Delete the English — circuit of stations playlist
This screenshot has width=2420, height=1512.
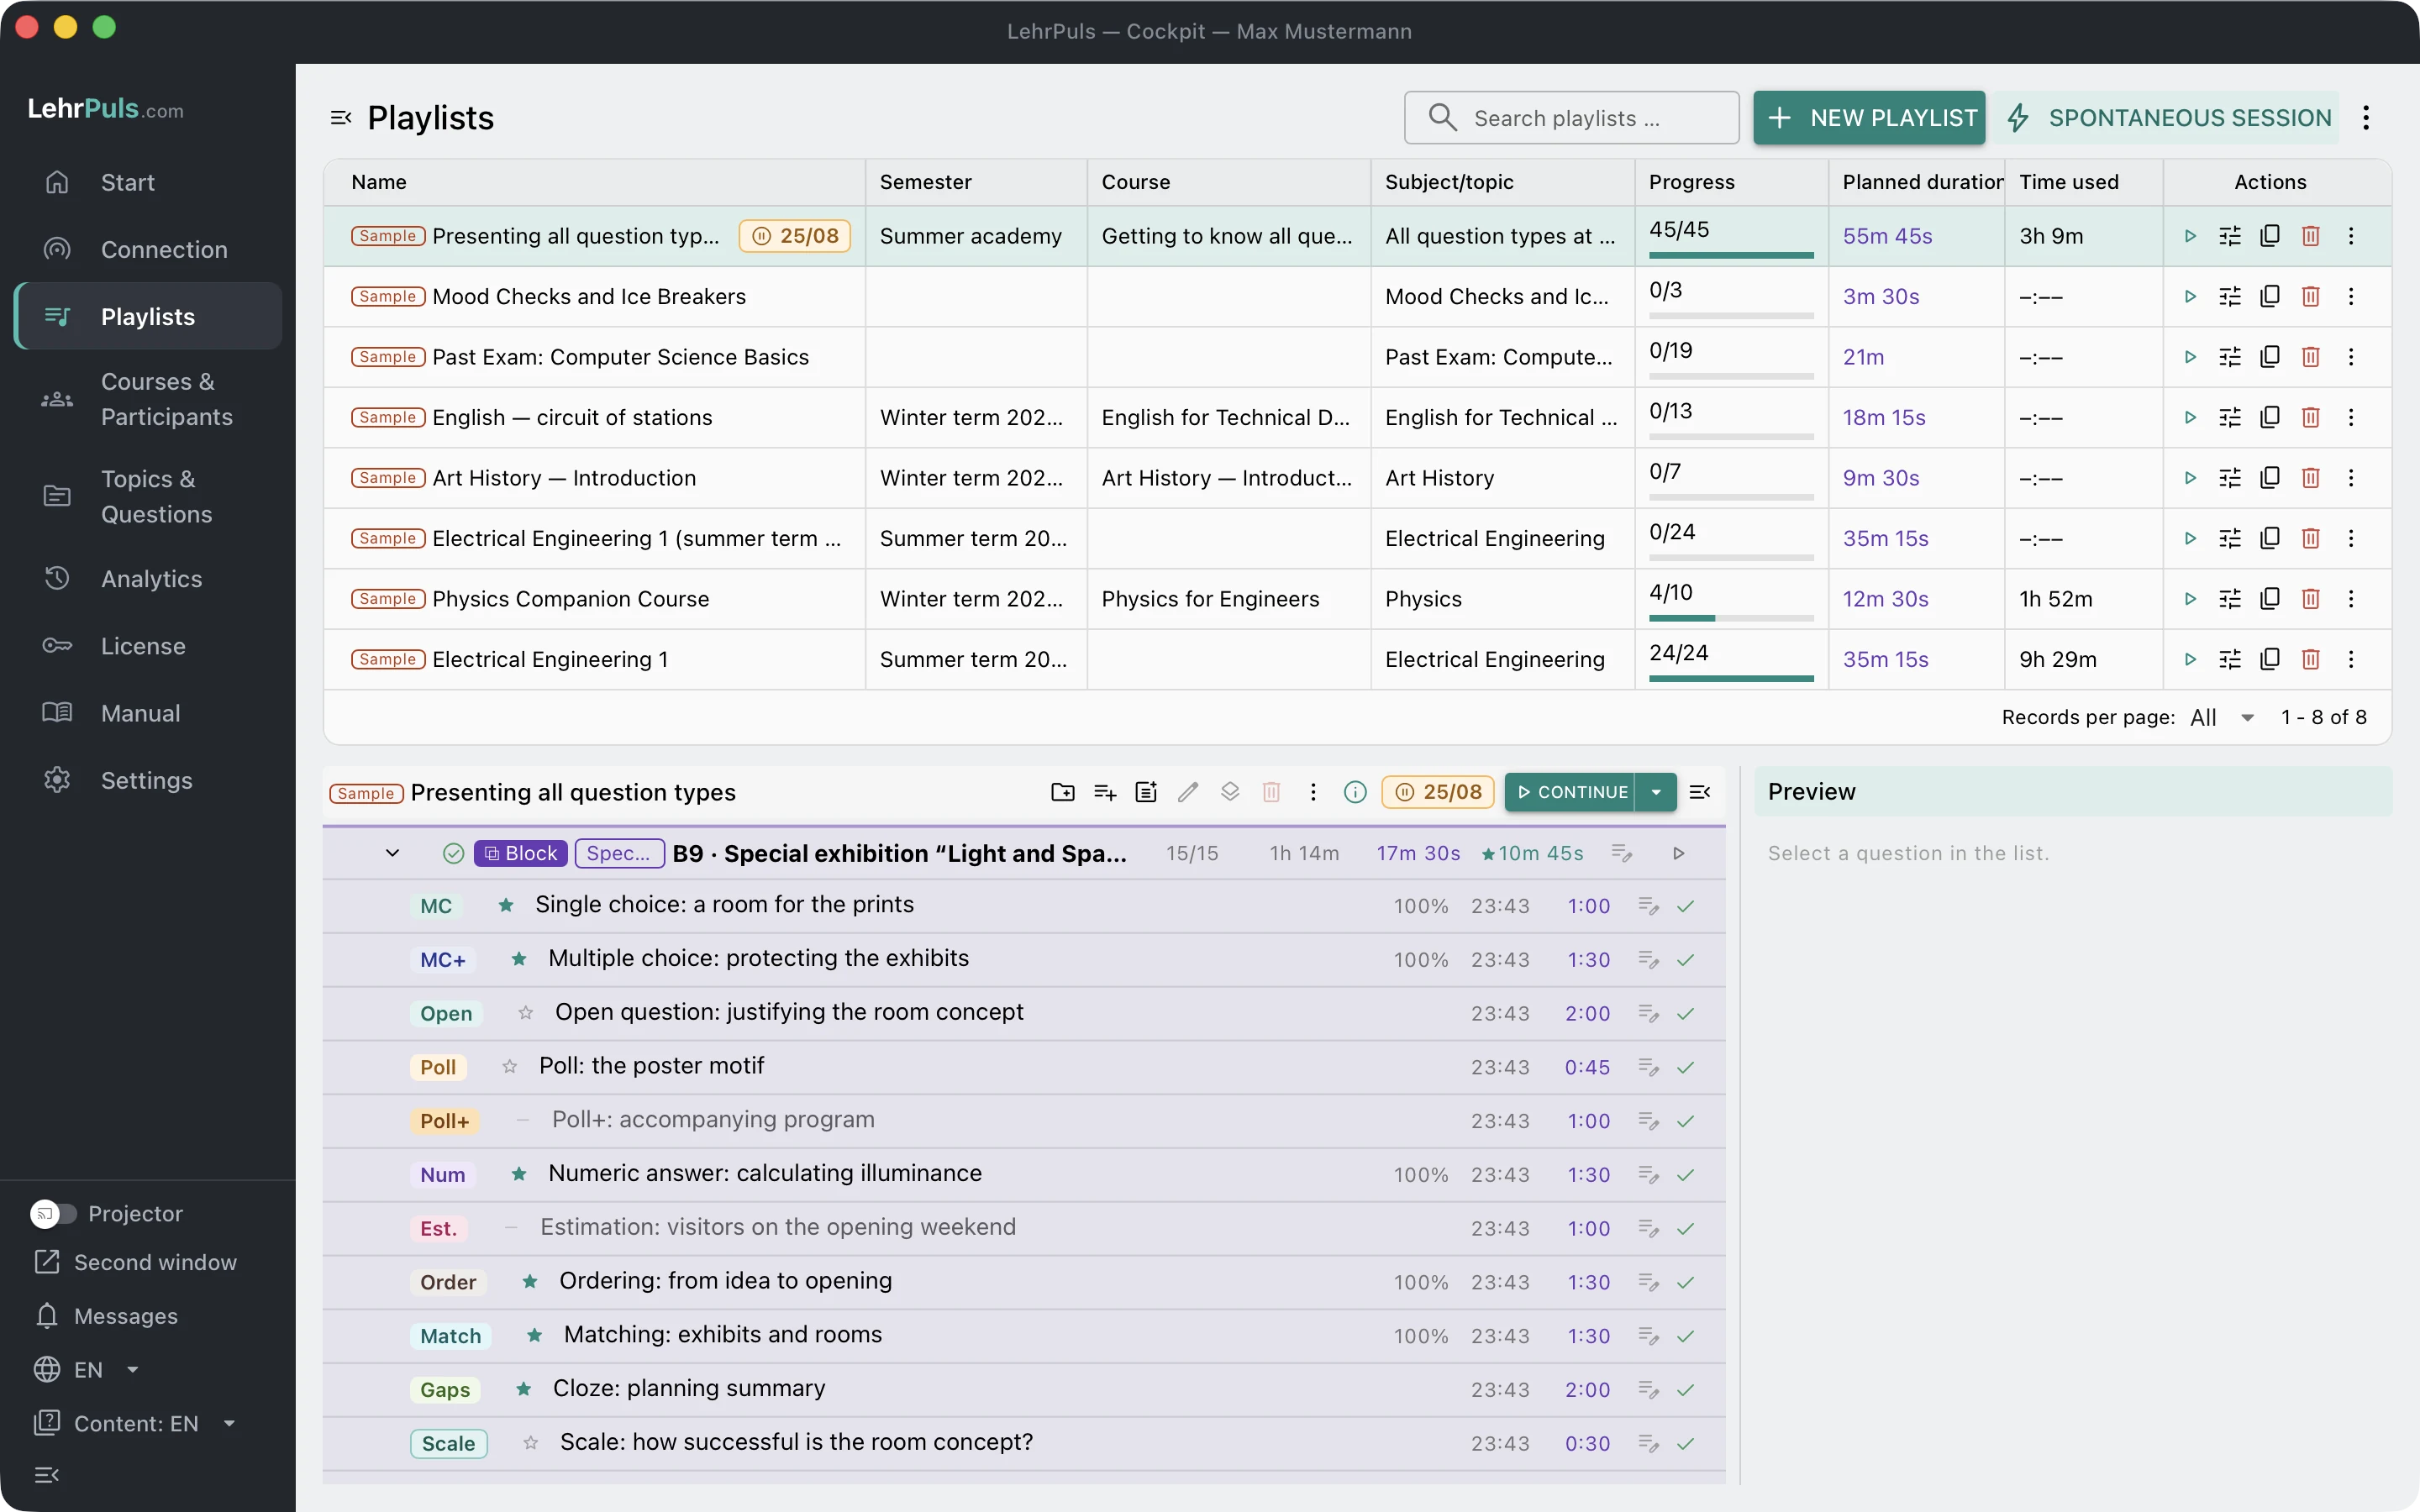pyautogui.click(x=2310, y=417)
